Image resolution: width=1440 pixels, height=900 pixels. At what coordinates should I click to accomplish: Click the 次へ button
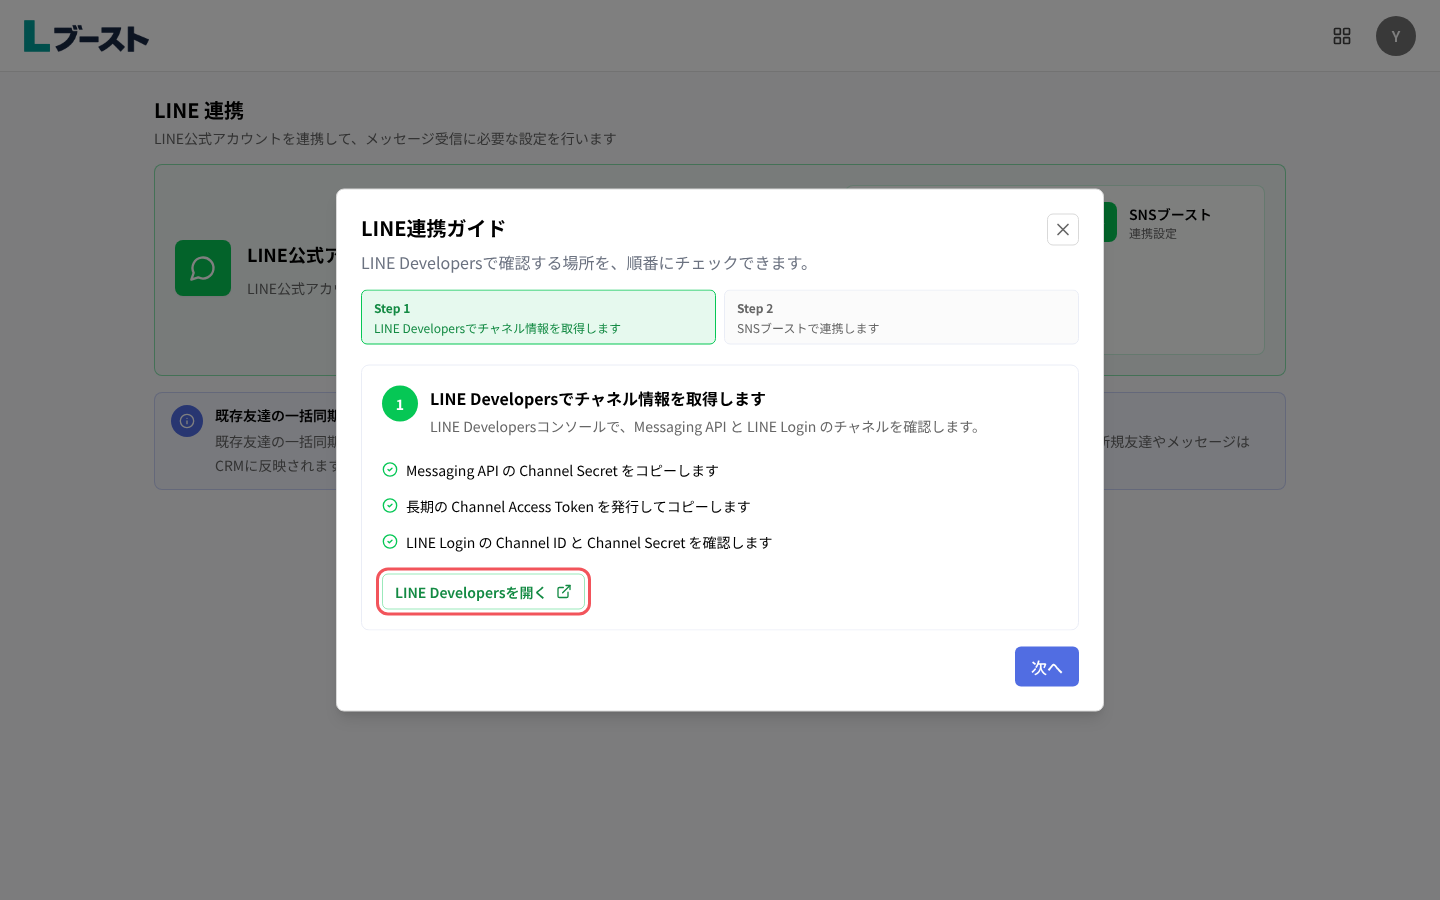1046,666
